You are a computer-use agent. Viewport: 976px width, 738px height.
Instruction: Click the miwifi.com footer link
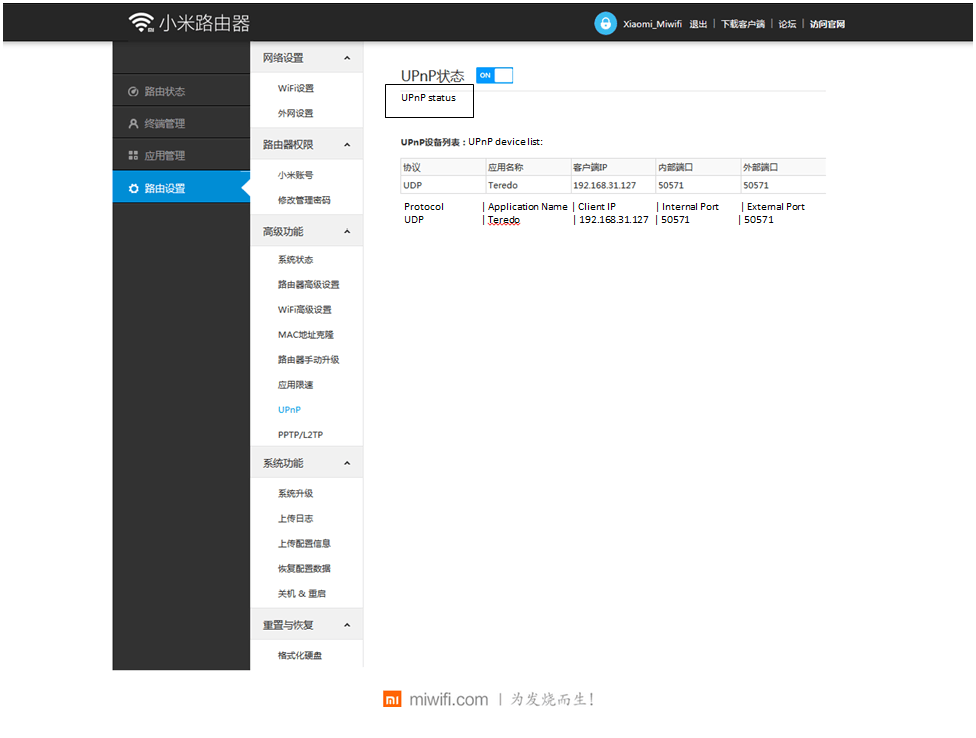(x=448, y=699)
